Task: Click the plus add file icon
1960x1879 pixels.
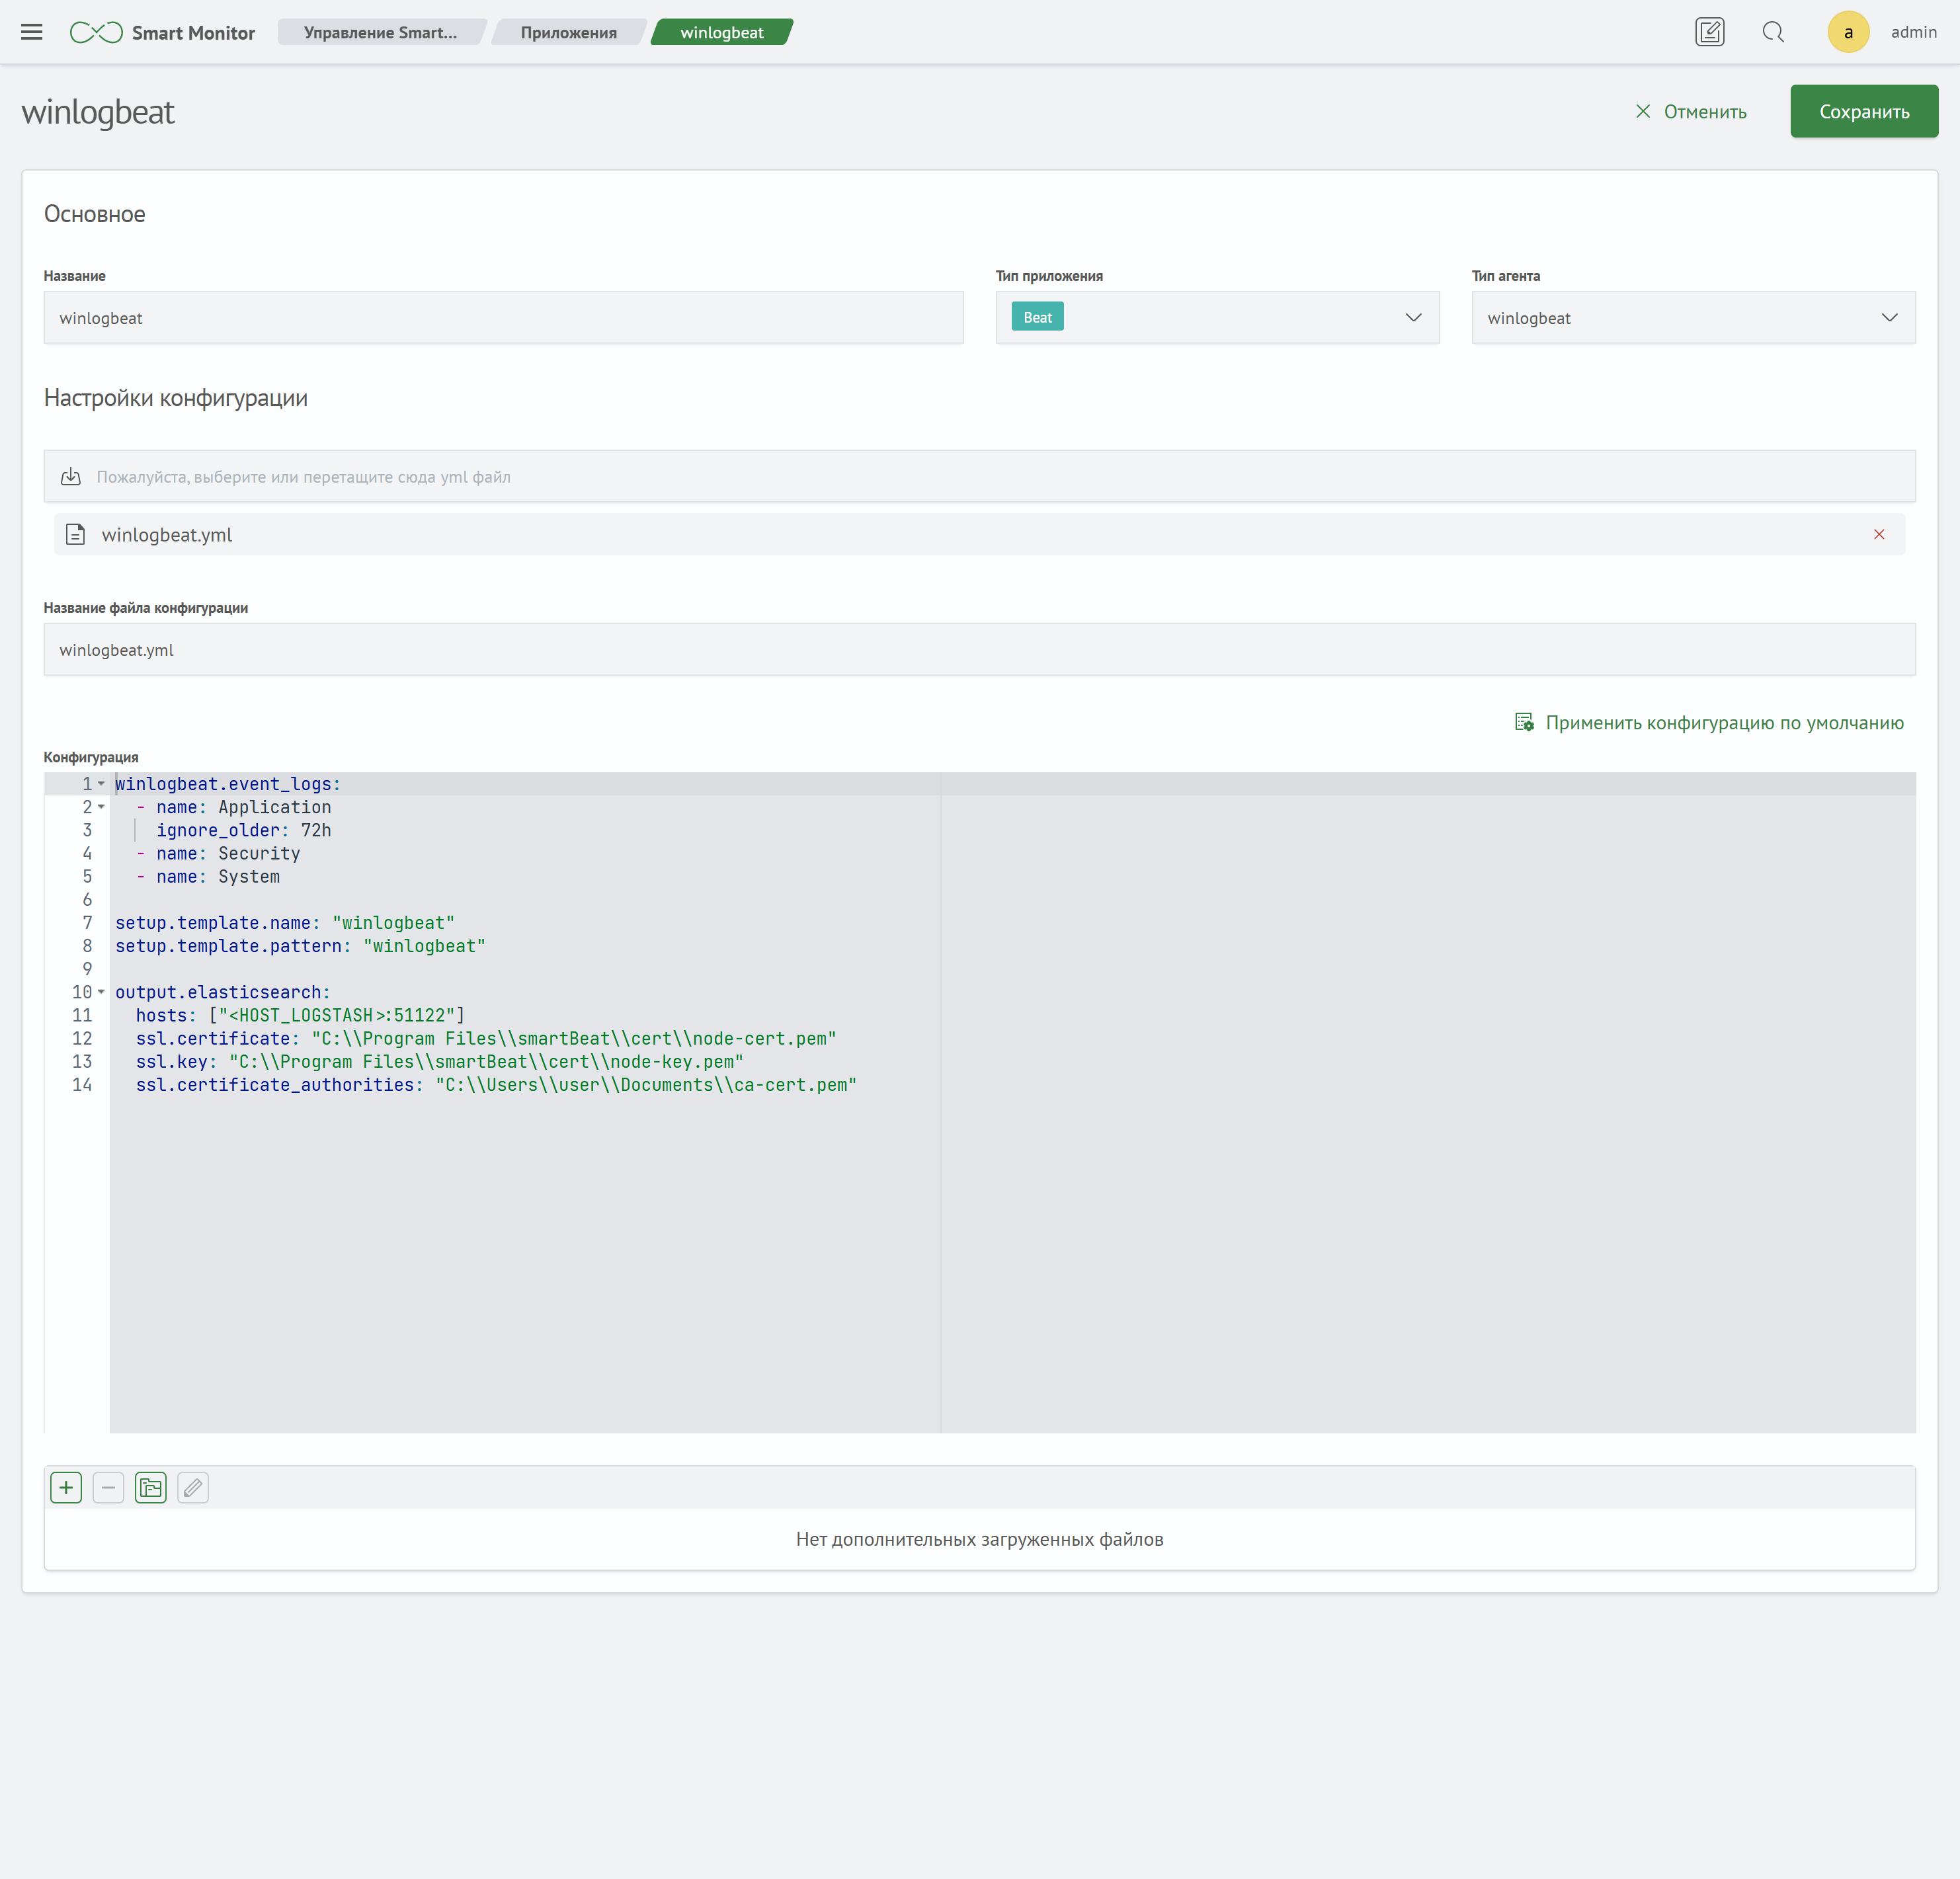Action: pos(66,1487)
